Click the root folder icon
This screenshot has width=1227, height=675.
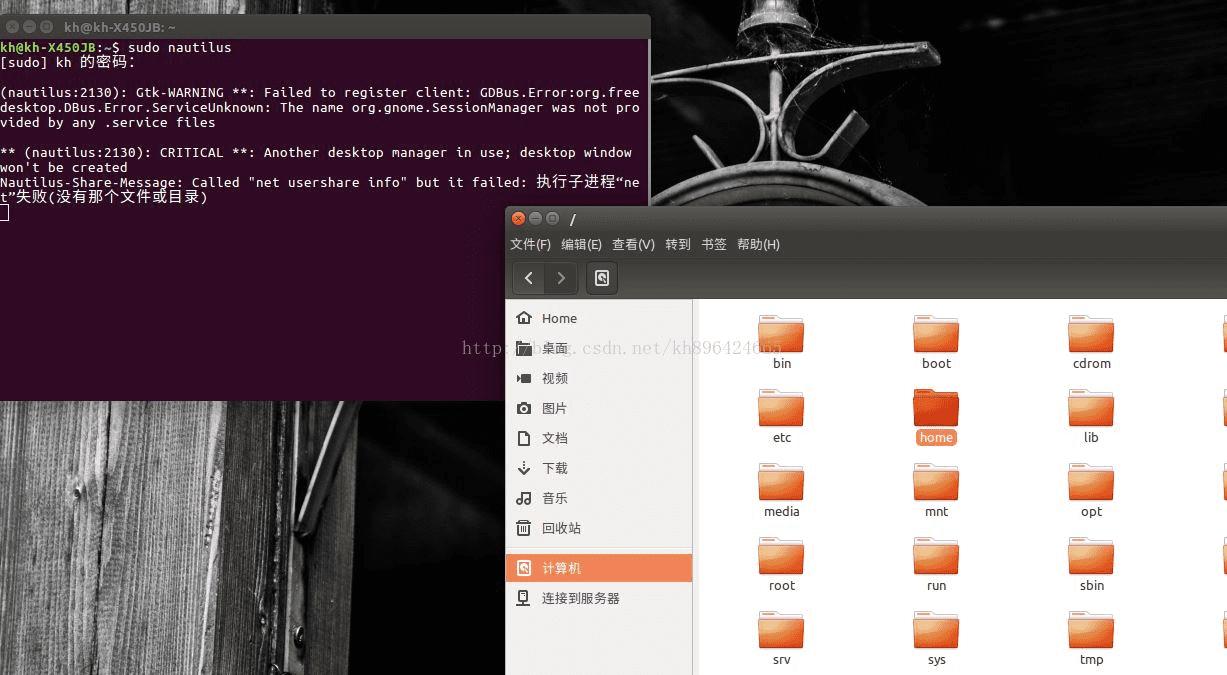pyautogui.click(x=781, y=556)
